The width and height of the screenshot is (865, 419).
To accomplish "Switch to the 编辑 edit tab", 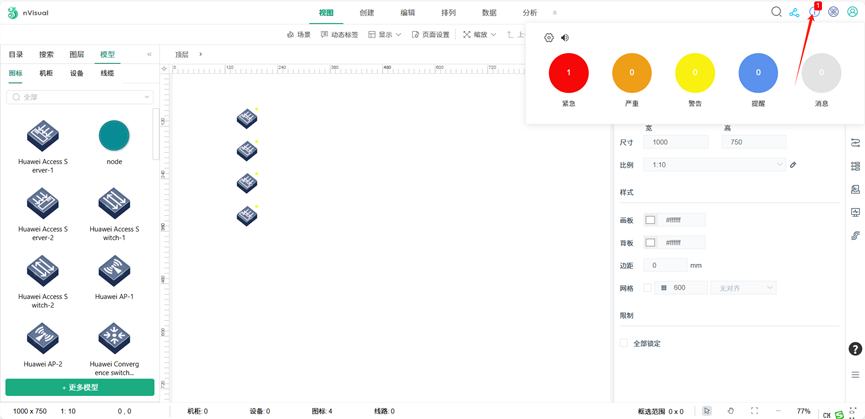I will point(408,13).
